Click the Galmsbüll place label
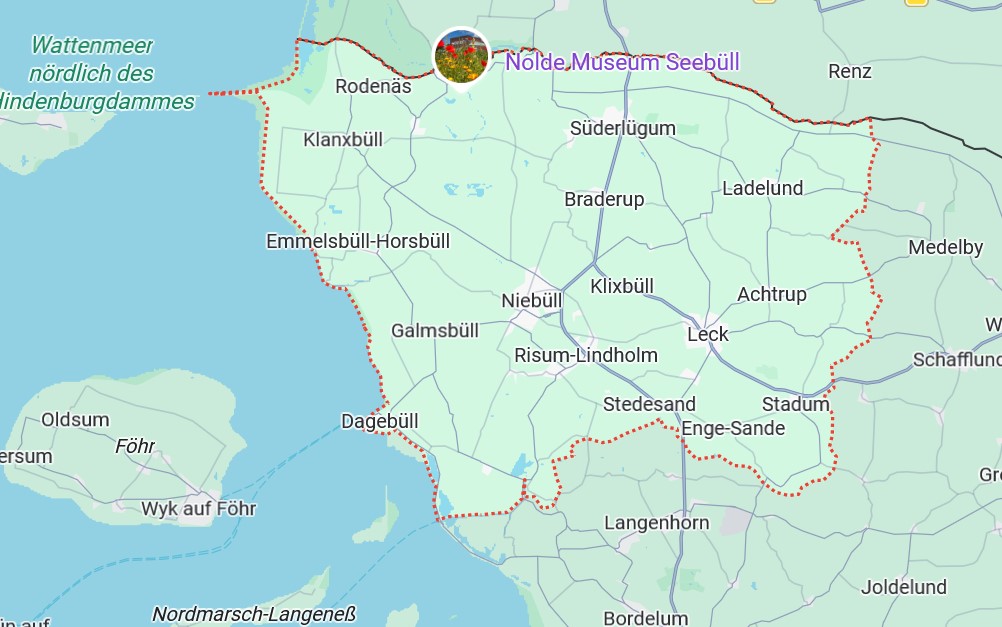 point(435,330)
